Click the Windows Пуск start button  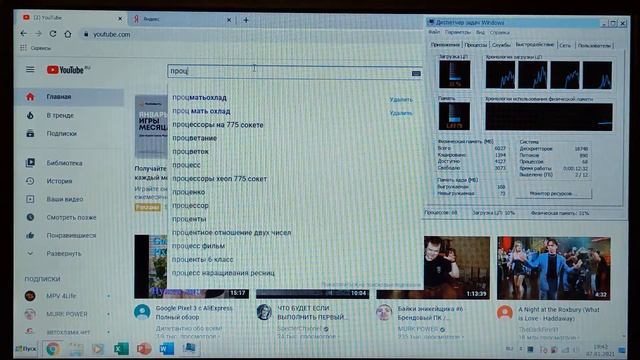(27, 349)
